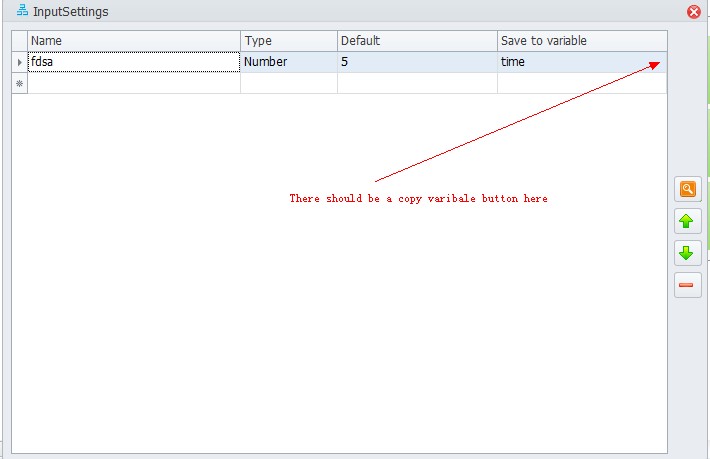The width and height of the screenshot is (710, 459).
Task: Select the default value 5 cell
Action: [417, 62]
